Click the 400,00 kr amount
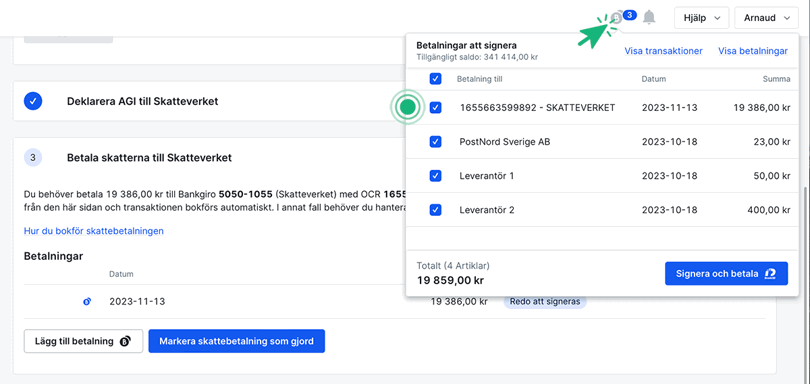This screenshot has width=810, height=384. point(769,210)
